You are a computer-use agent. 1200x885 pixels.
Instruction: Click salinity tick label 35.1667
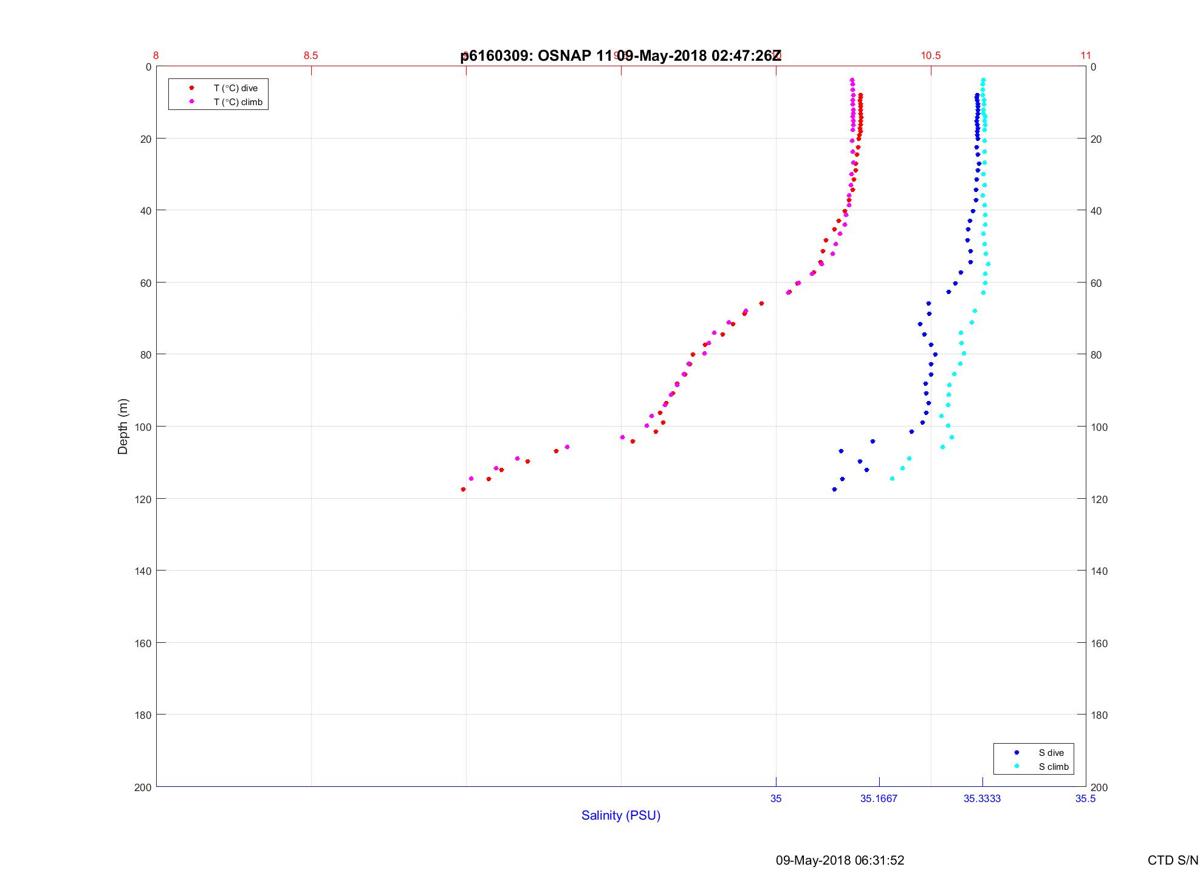(x=879, y=798)
